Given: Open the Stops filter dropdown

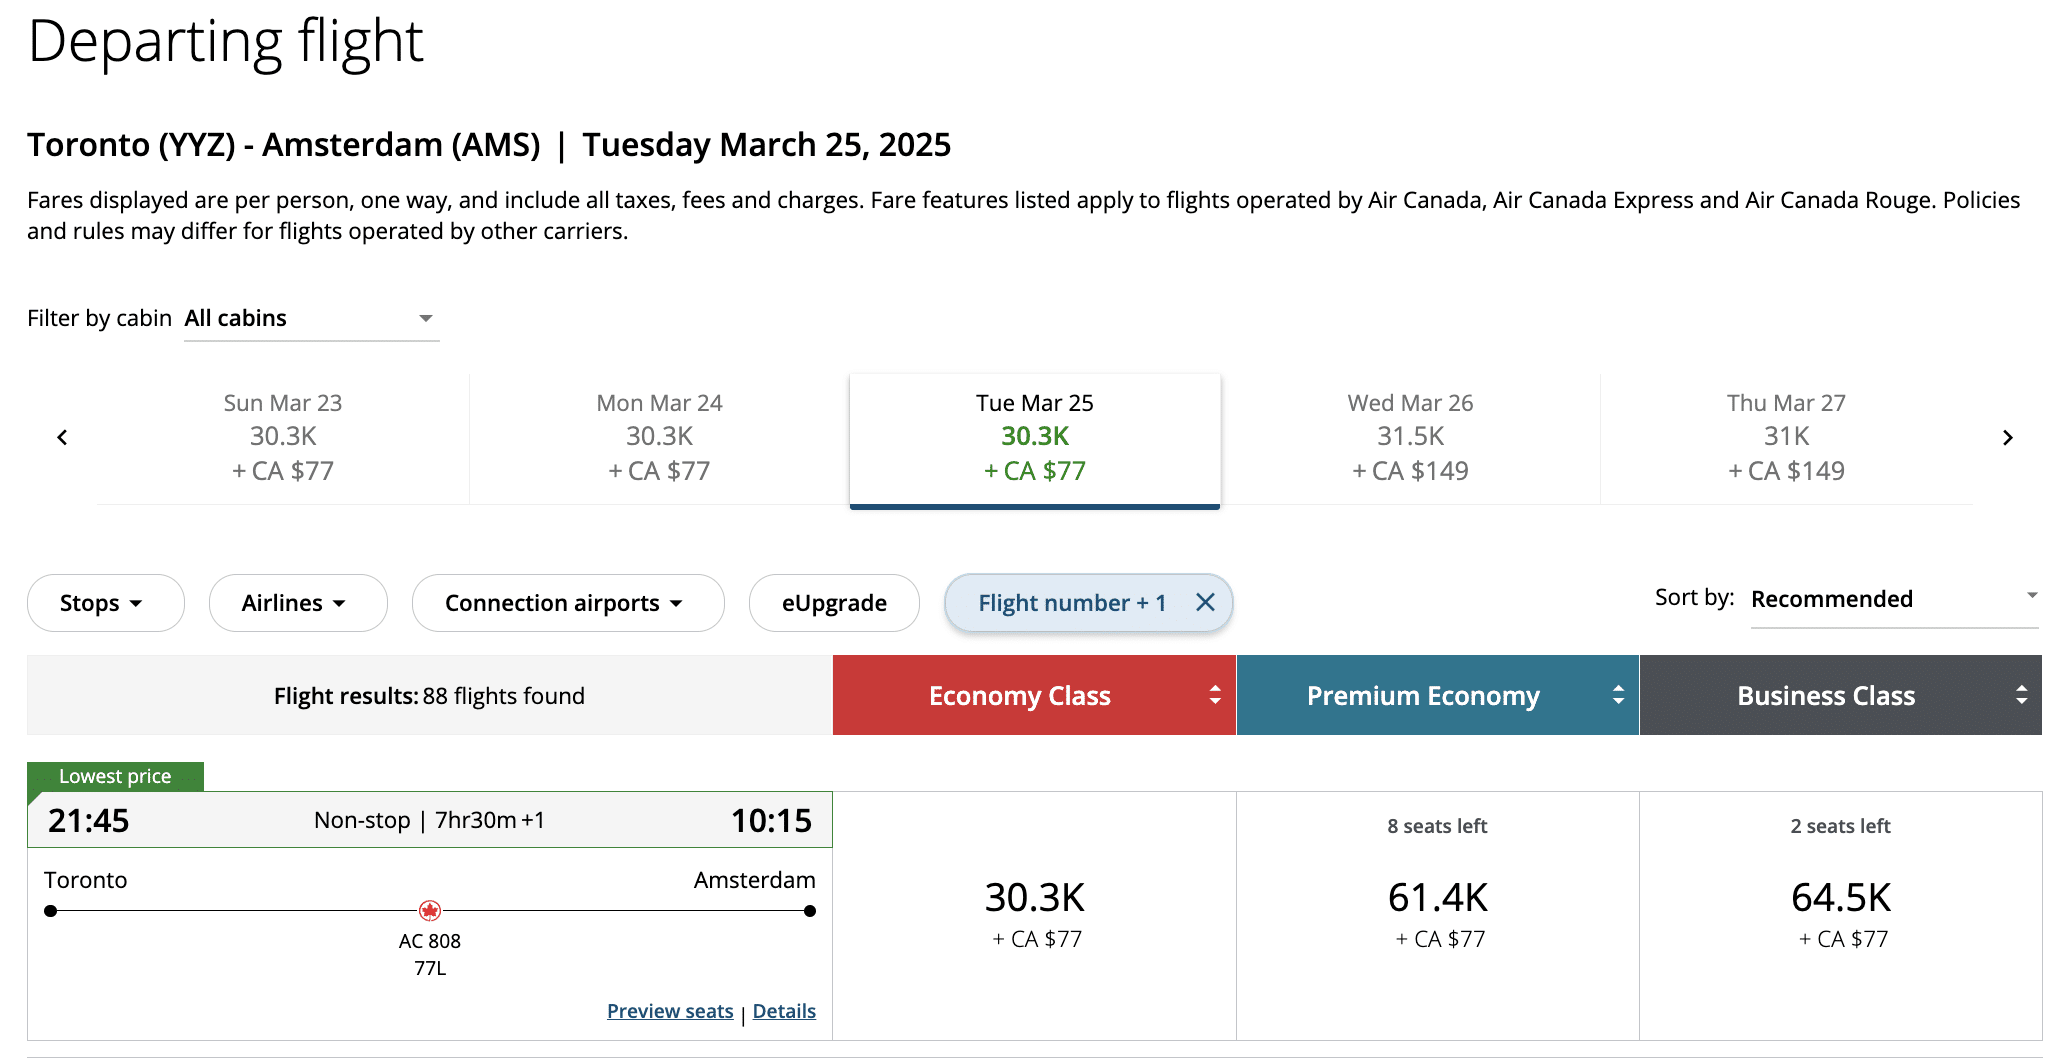Looking at the screenshot, I should click(105, 603).
